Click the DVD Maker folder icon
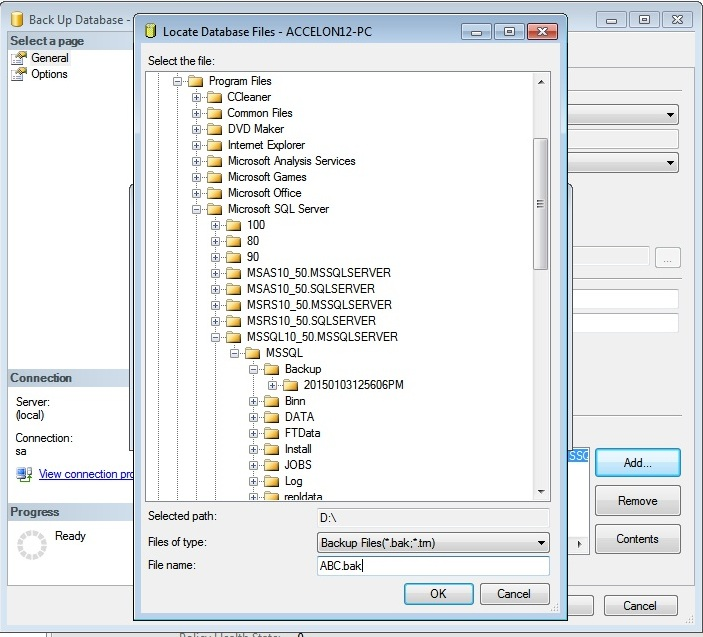Image resolution: width=703 pixels, height=637 pixels. point(215,130)
